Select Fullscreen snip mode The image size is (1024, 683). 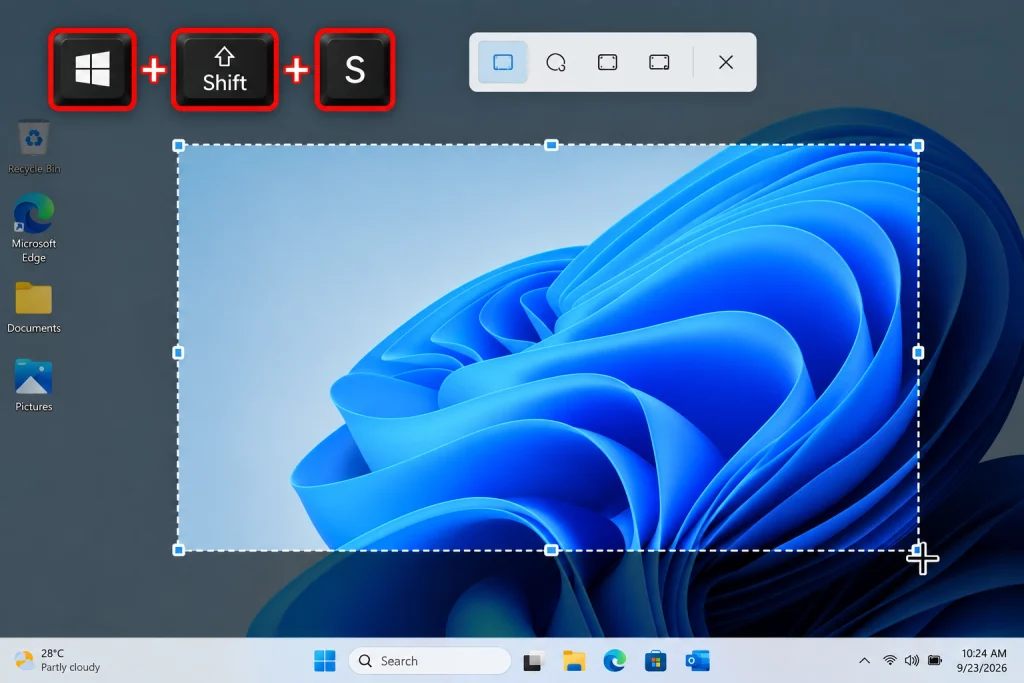(659, 62)
